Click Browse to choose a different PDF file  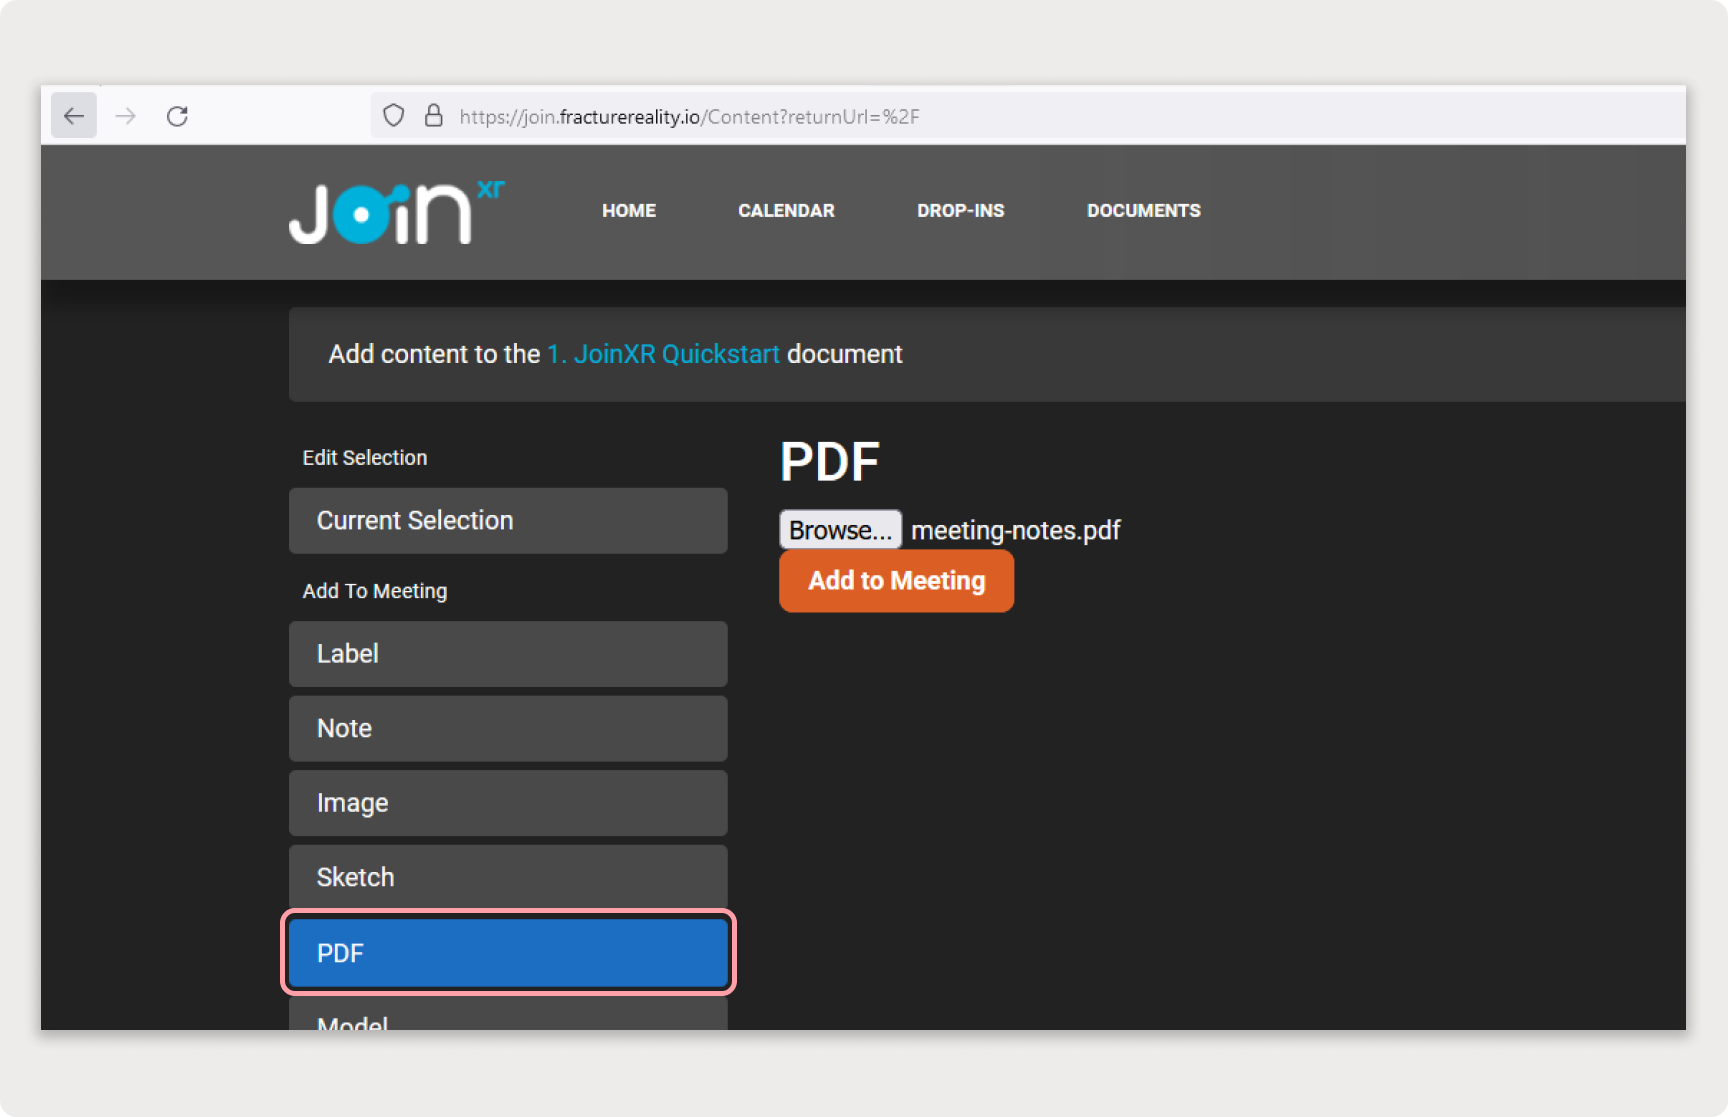(839, 530)
